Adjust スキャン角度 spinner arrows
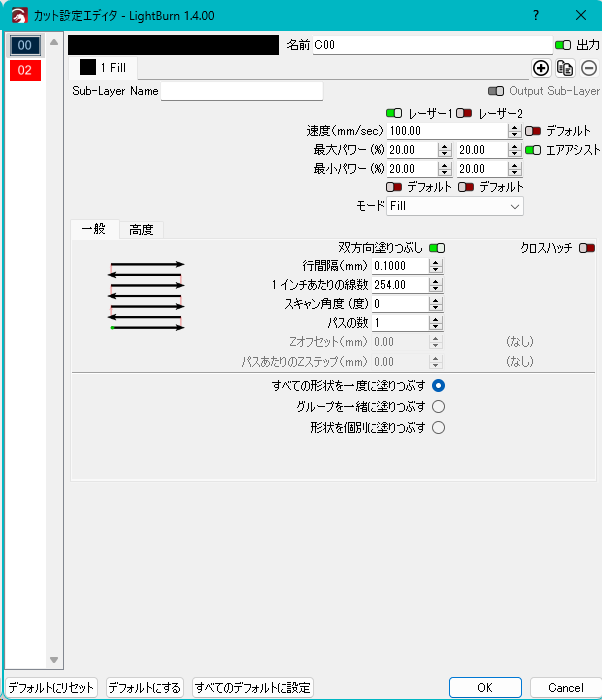 435,304
